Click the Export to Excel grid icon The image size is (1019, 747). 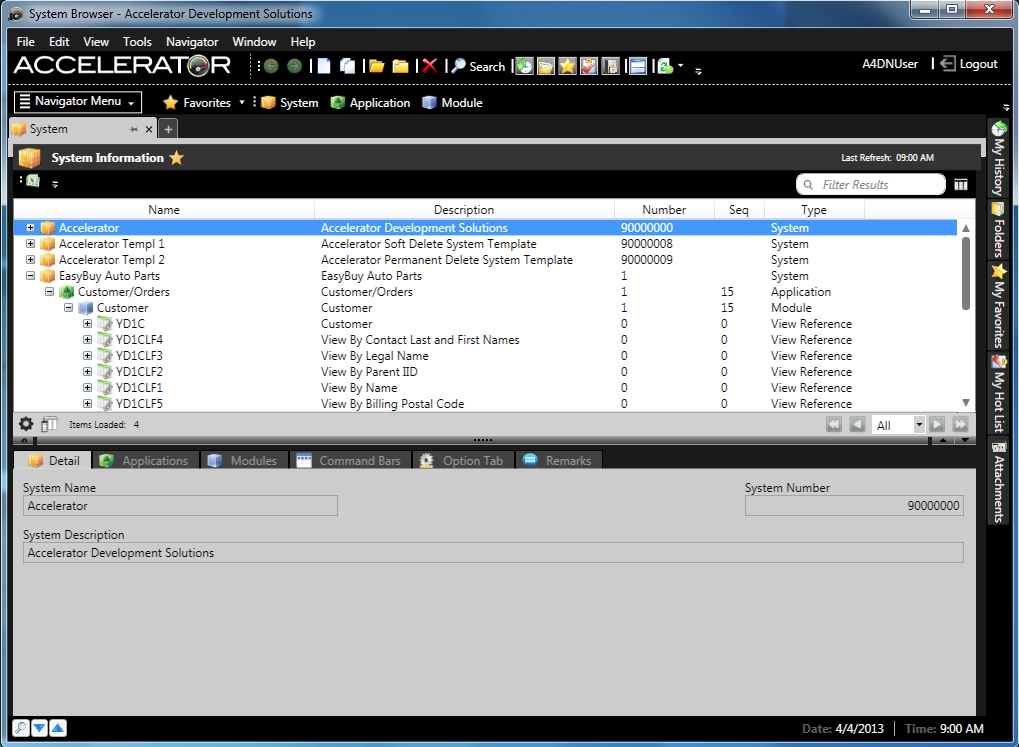[32, 181]
